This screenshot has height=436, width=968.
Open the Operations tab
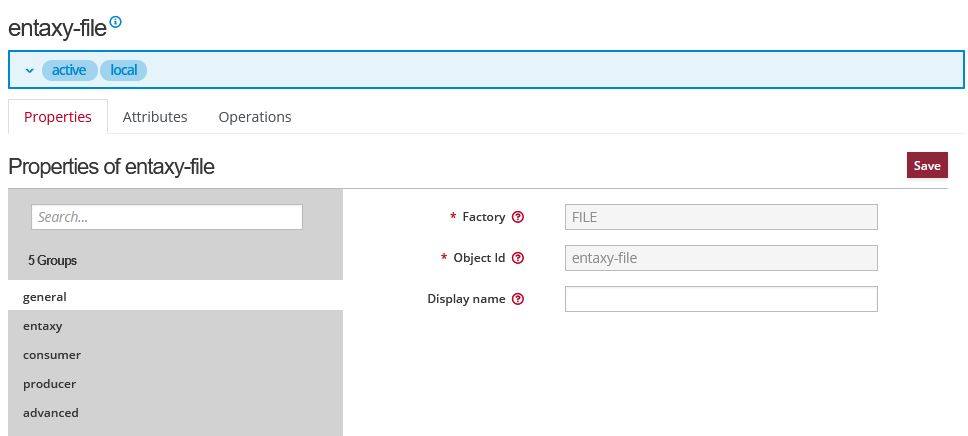[x=255, y=117]
